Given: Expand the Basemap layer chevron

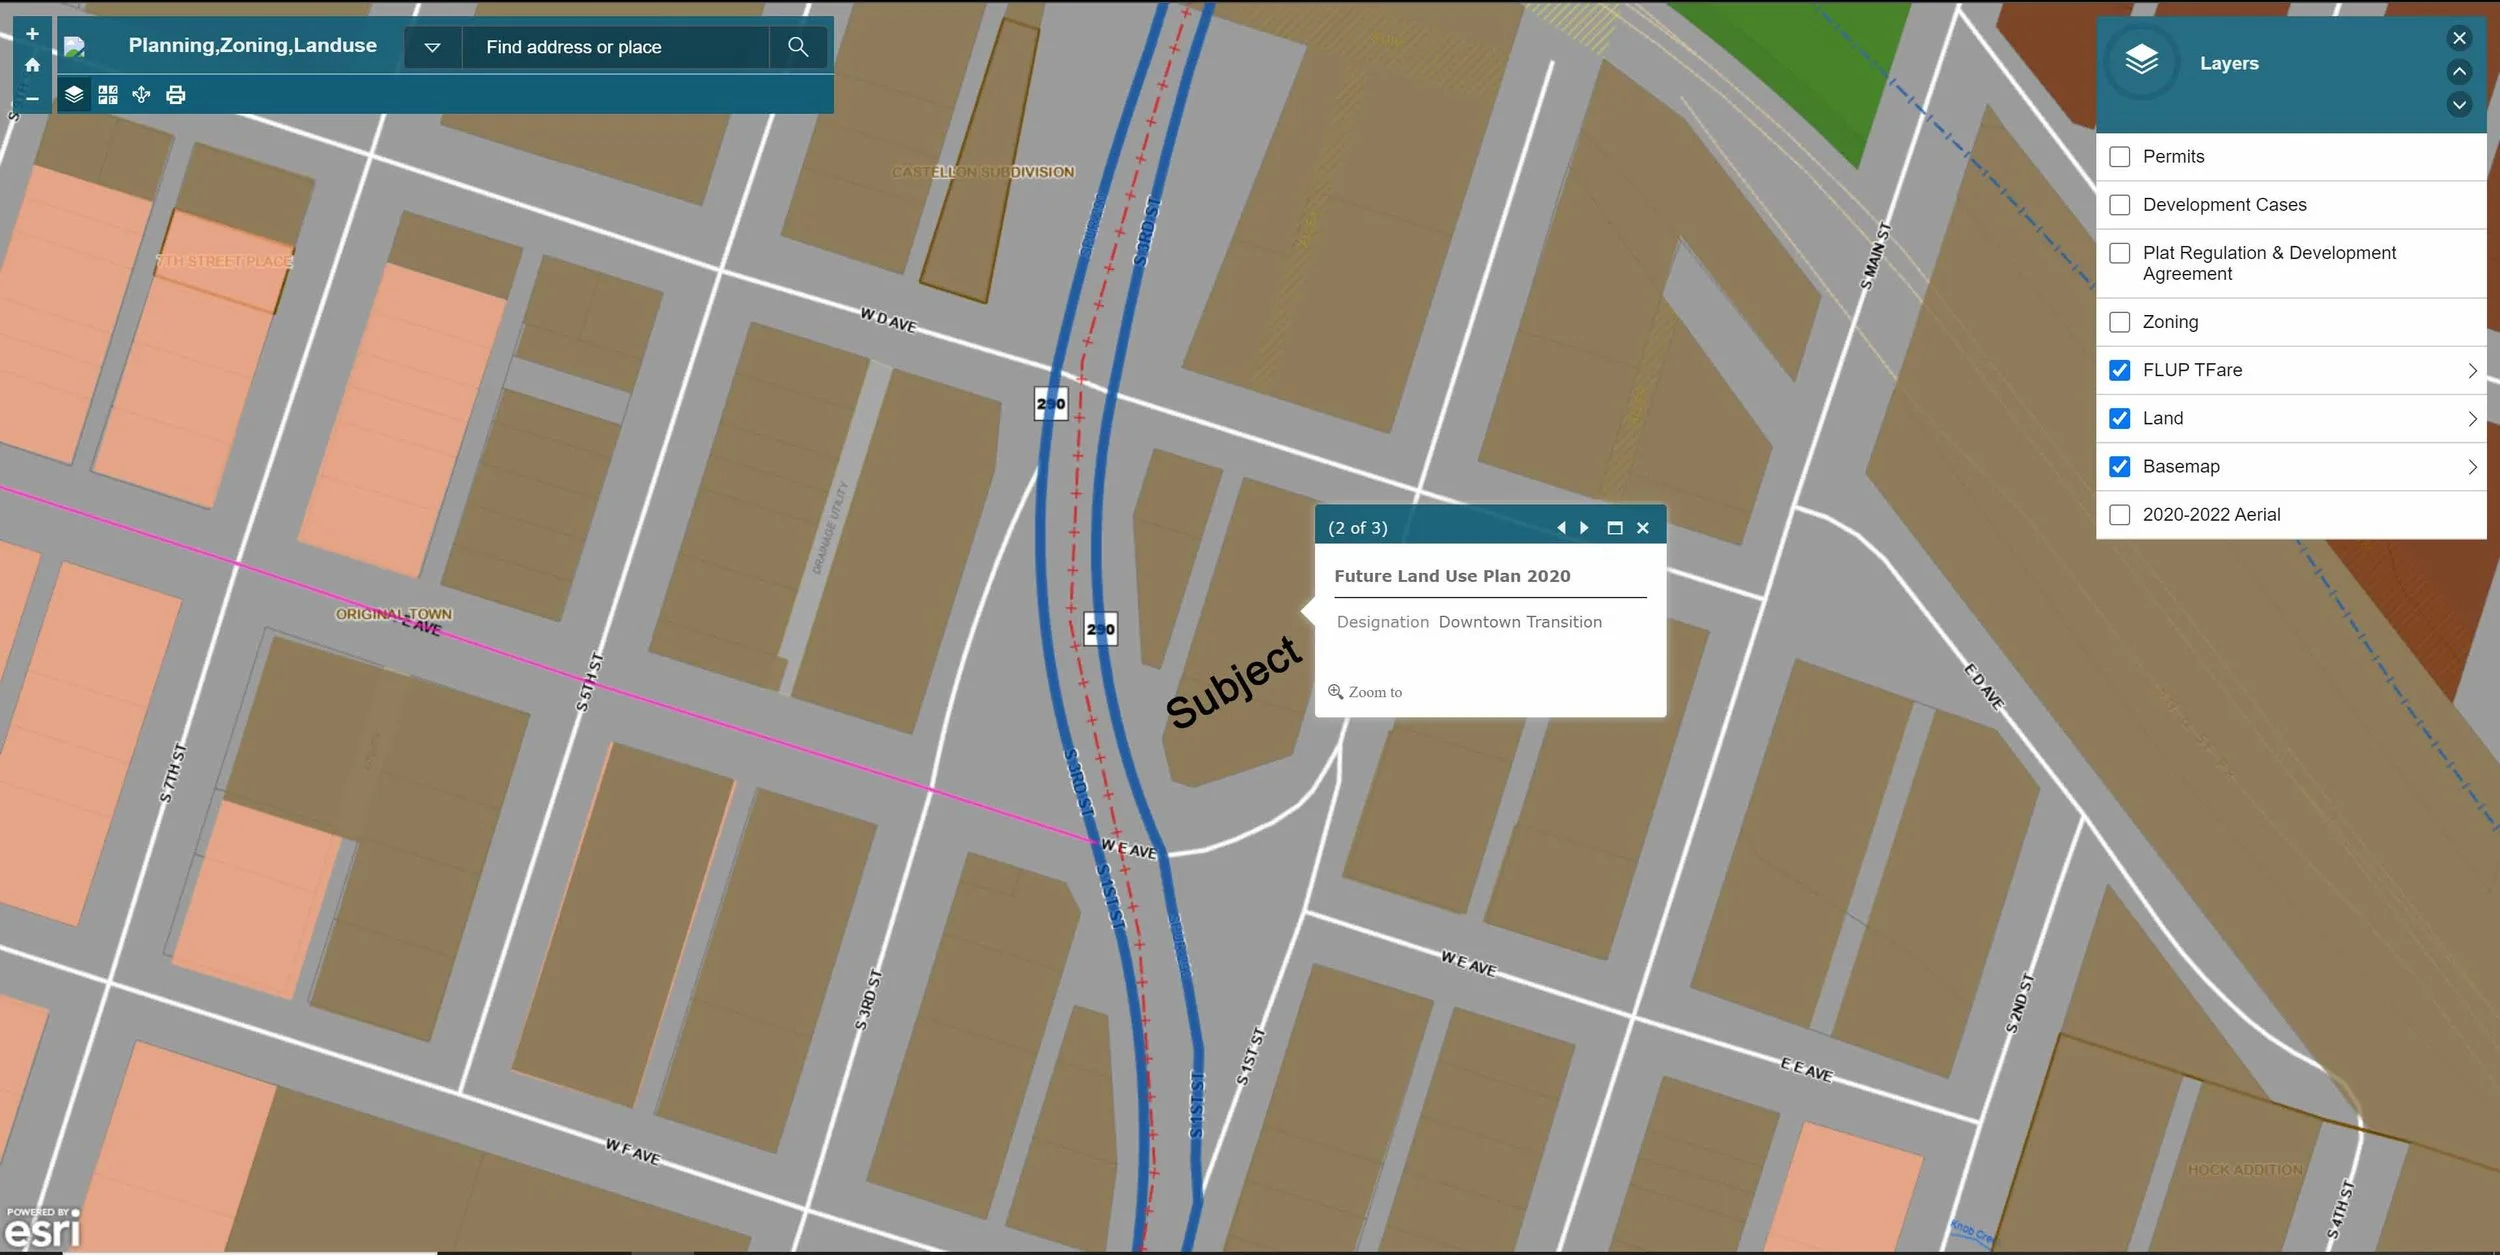Looking at the screenshot, I should 2471,467.
